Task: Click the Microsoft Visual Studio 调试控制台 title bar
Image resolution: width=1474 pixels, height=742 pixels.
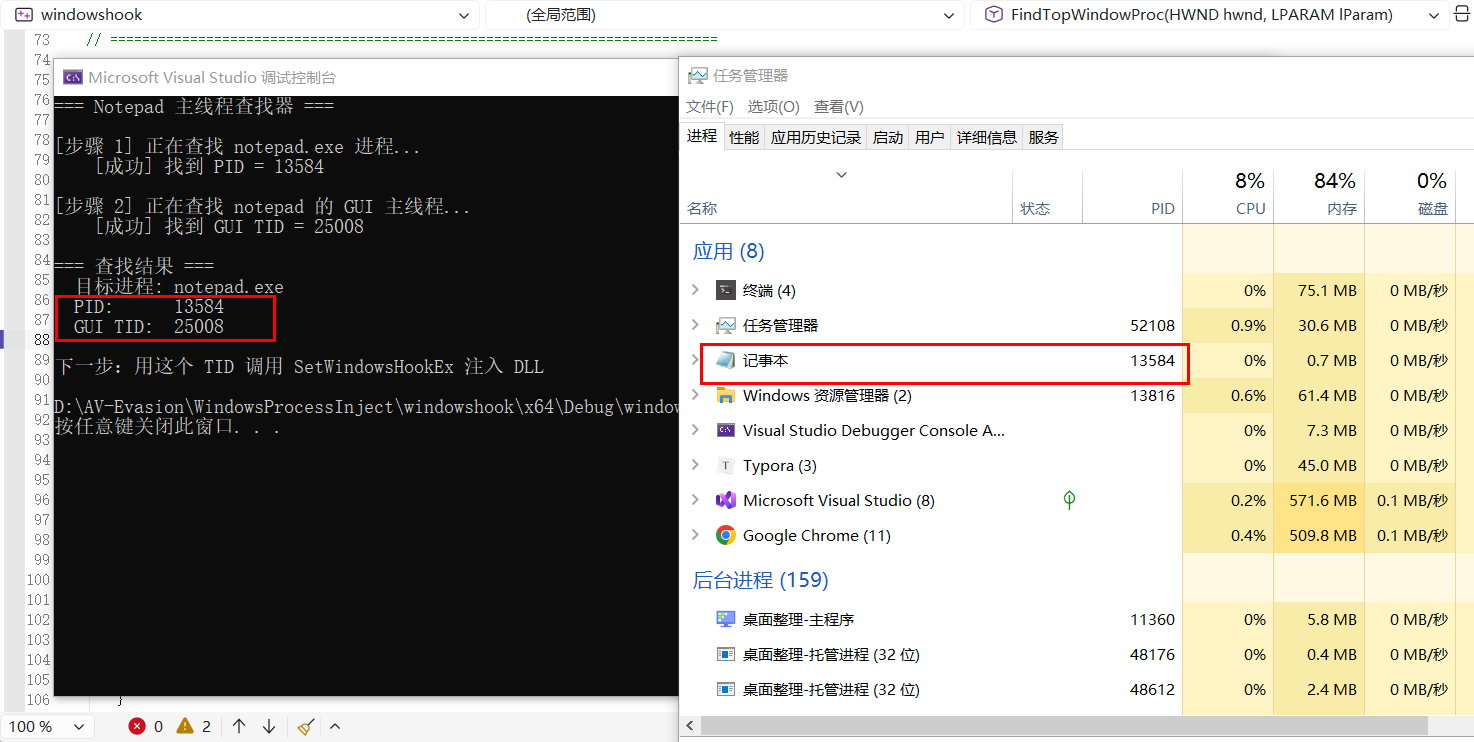Action: coord(366,77)
